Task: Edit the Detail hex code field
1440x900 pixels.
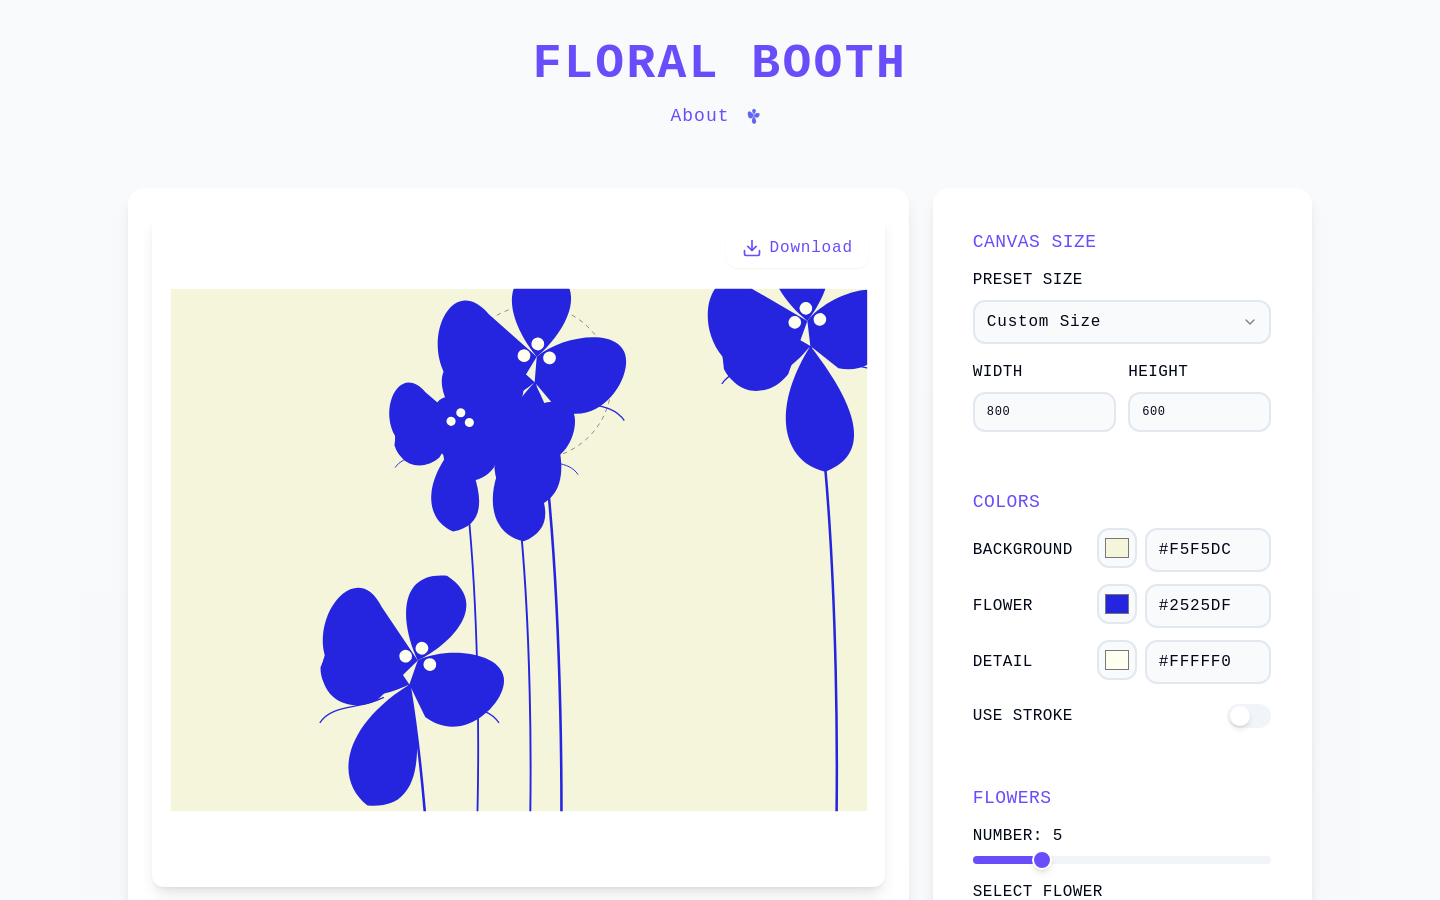Action: point(1207,662)
